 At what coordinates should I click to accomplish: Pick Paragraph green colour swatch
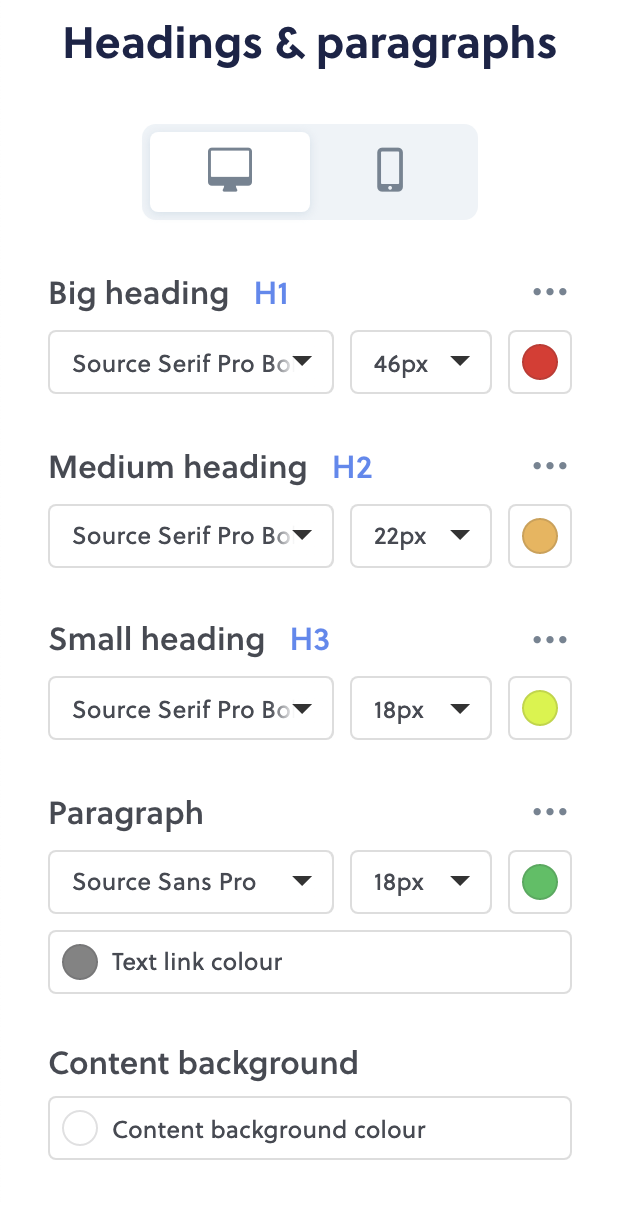(540, 882)
